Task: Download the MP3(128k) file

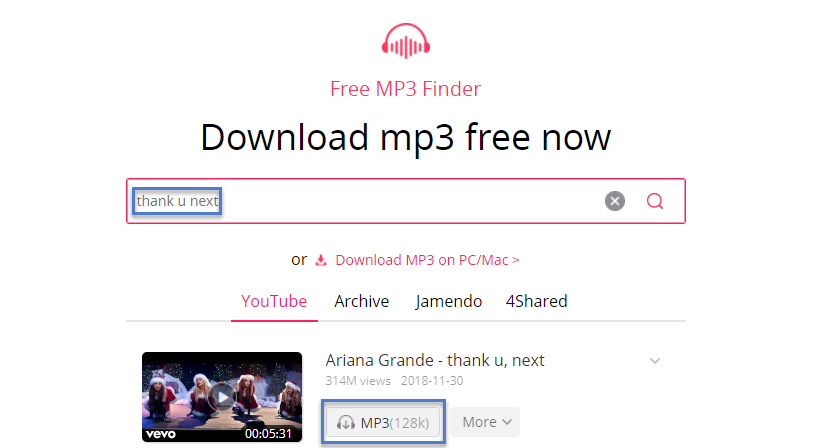Action: click(x=383, y=422)
